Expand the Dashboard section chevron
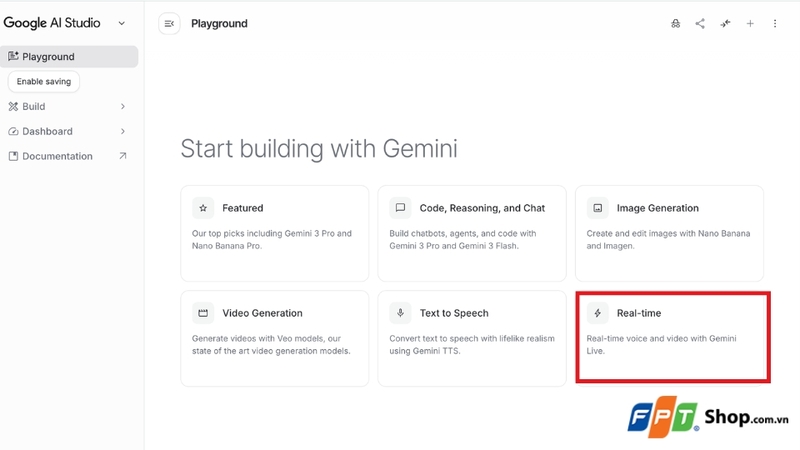The image size is (800, 450). point(122,132)
